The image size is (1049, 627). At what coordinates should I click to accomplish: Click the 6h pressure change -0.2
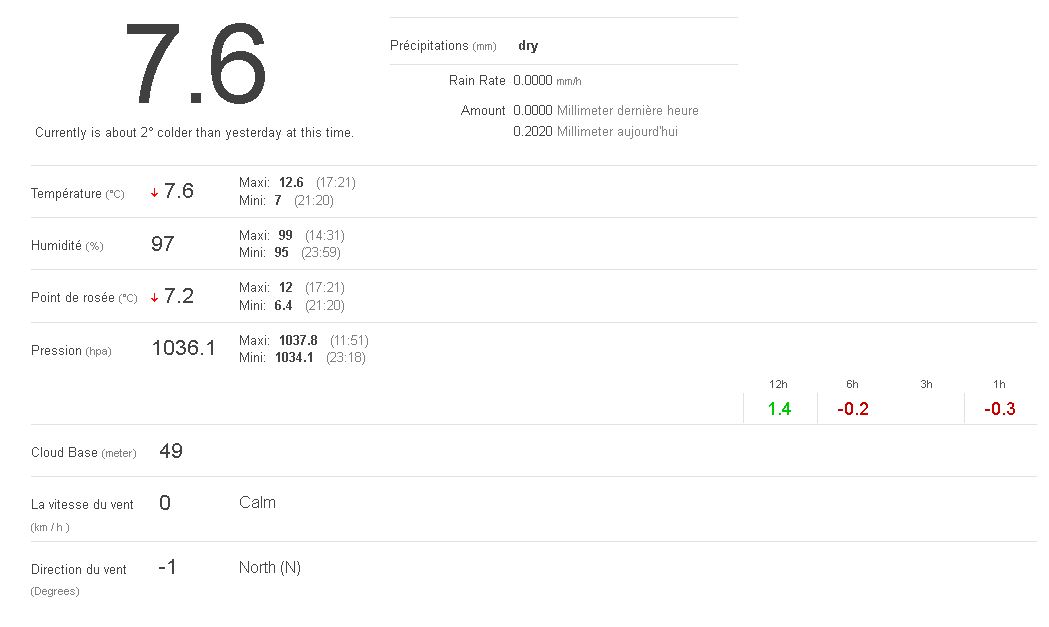pos(852,408)
